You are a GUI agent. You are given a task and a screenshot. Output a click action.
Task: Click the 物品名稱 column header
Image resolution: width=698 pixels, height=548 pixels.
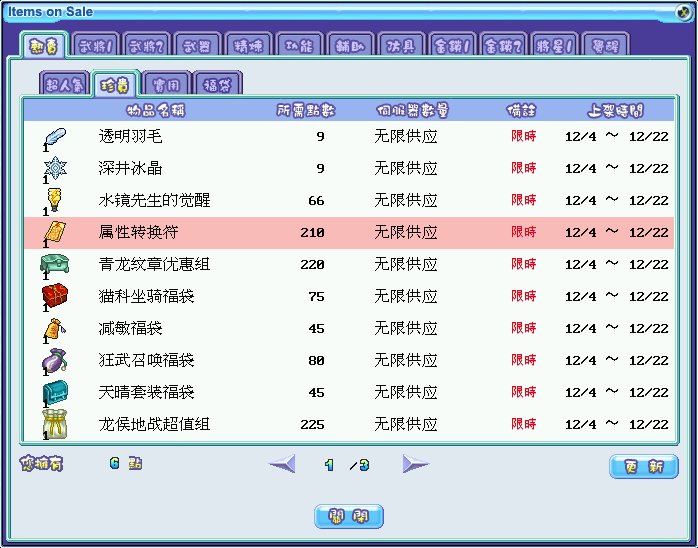coord(162,110)
